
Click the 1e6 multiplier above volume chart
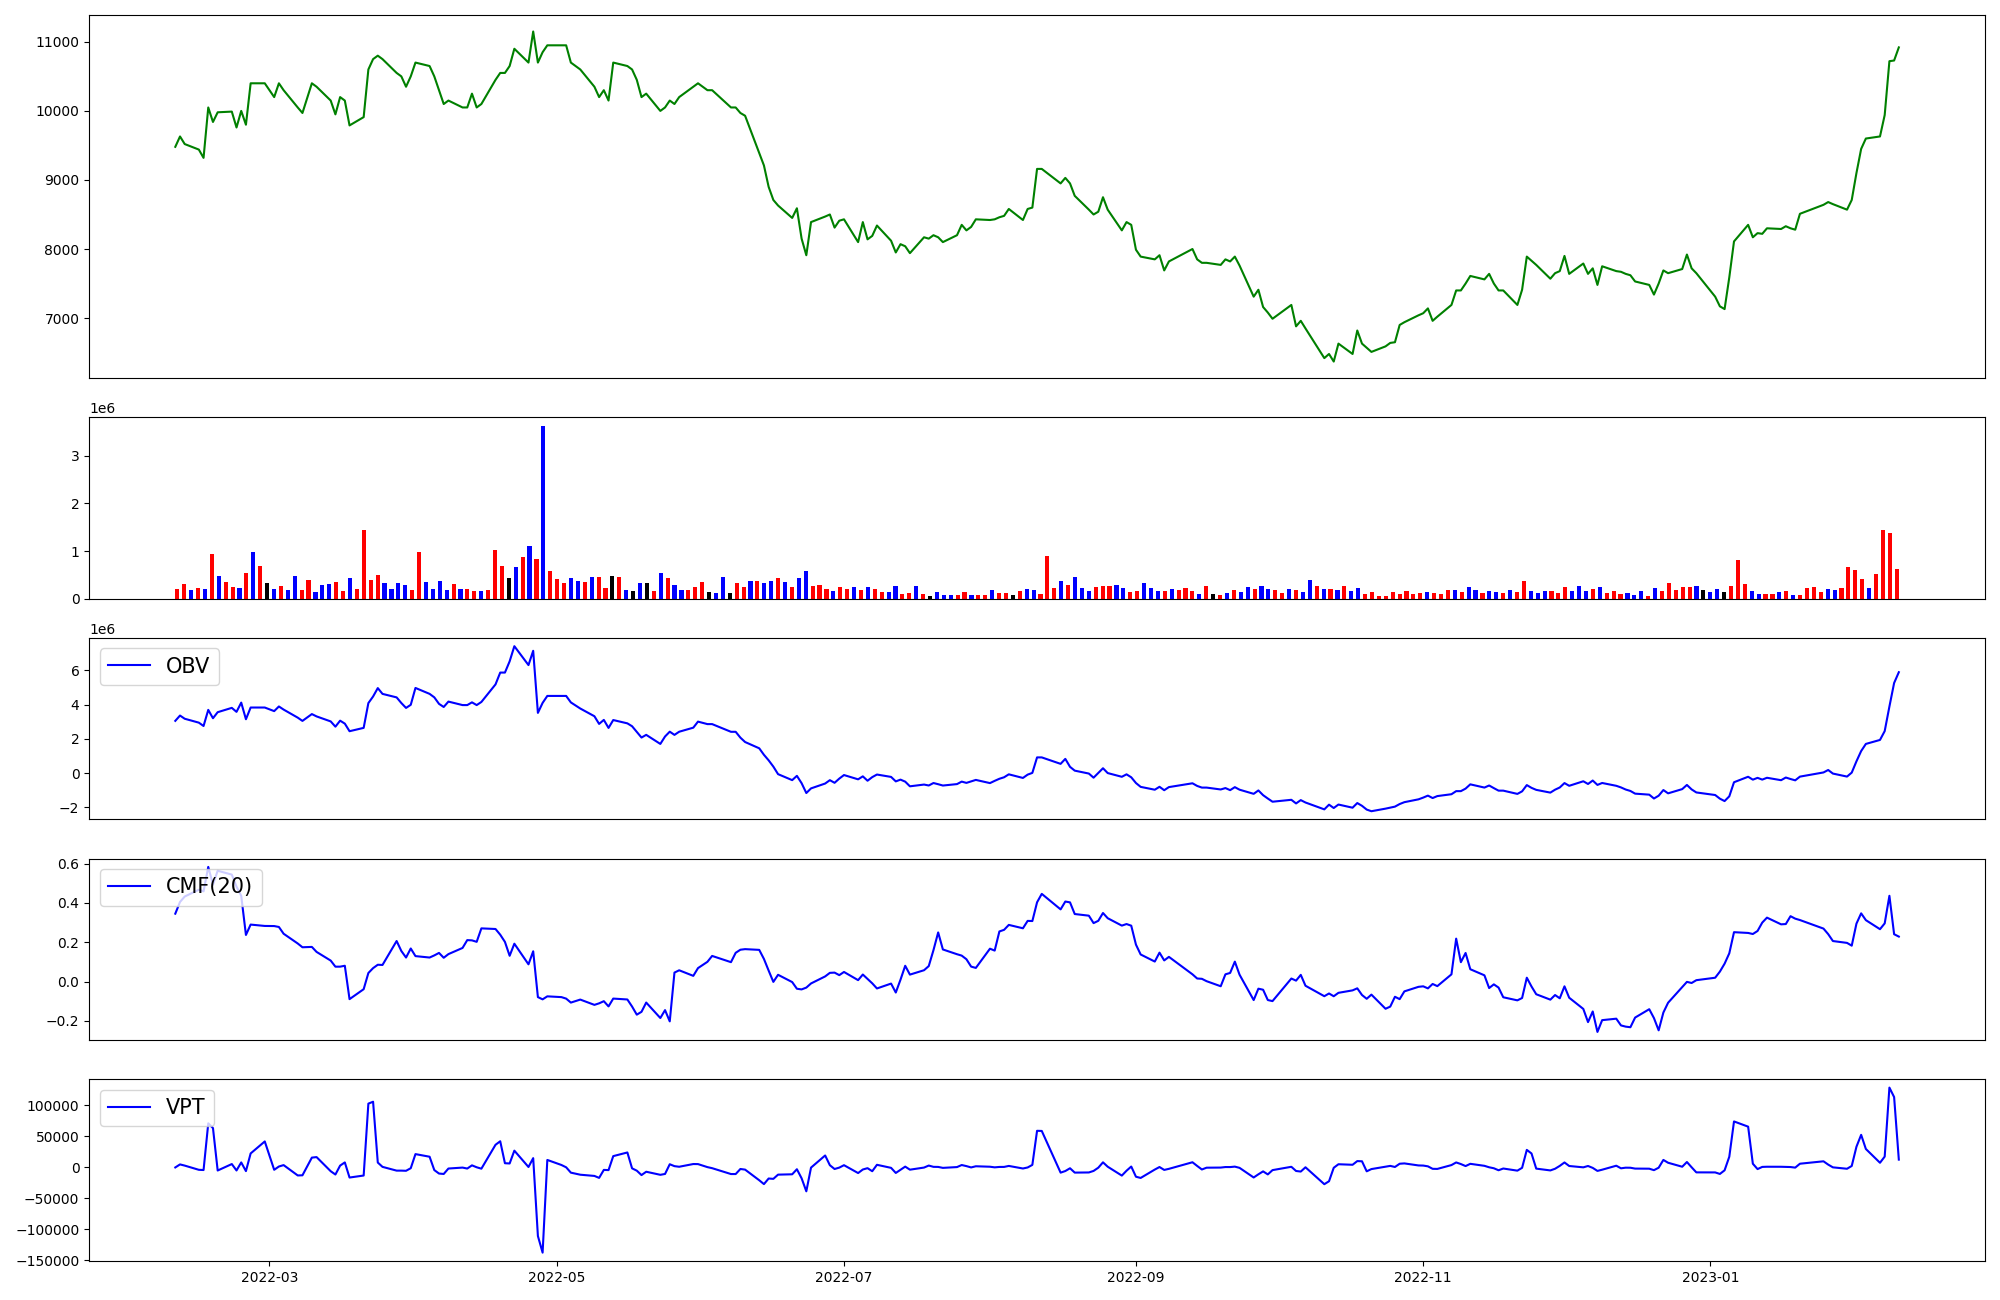pos(102,408)
